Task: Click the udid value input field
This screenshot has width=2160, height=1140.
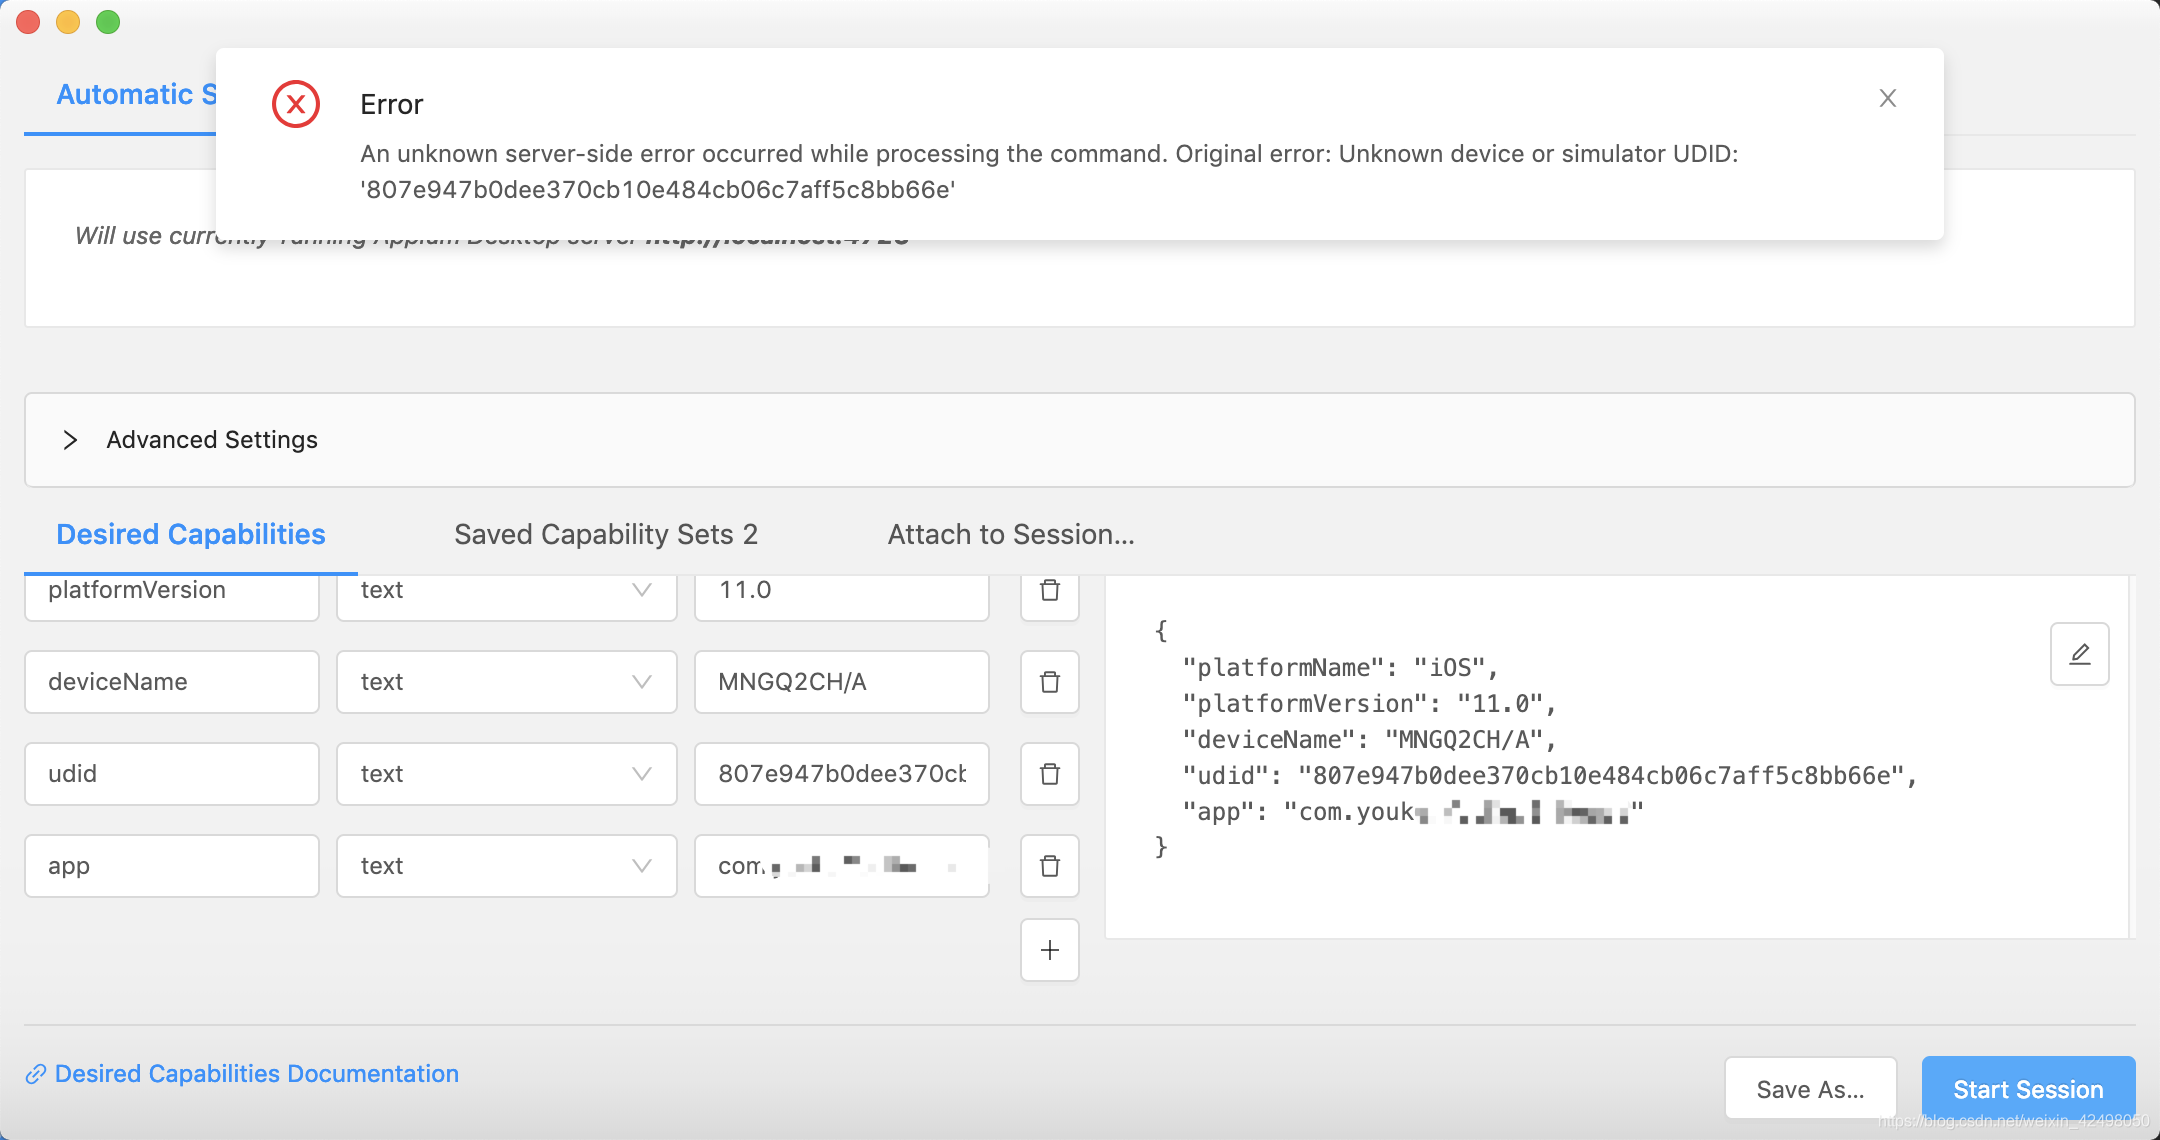Action: [841, 774]
